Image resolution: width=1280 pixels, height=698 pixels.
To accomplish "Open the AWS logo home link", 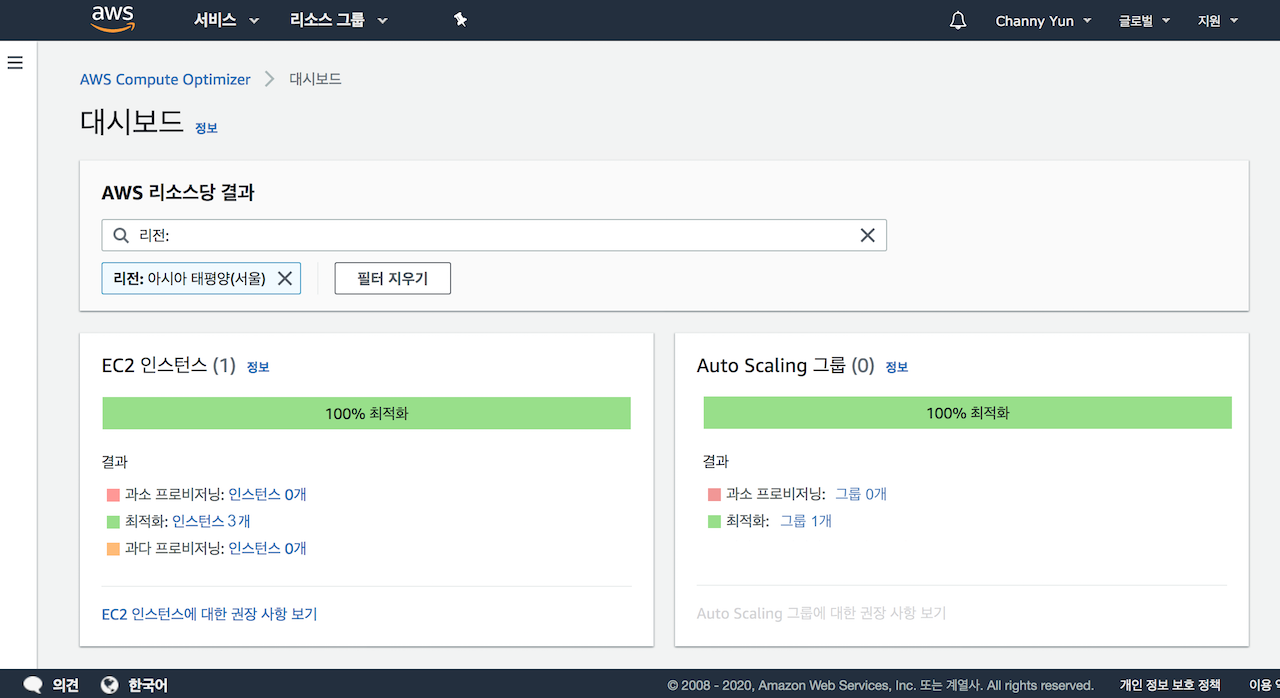I will tap(113, 19).
